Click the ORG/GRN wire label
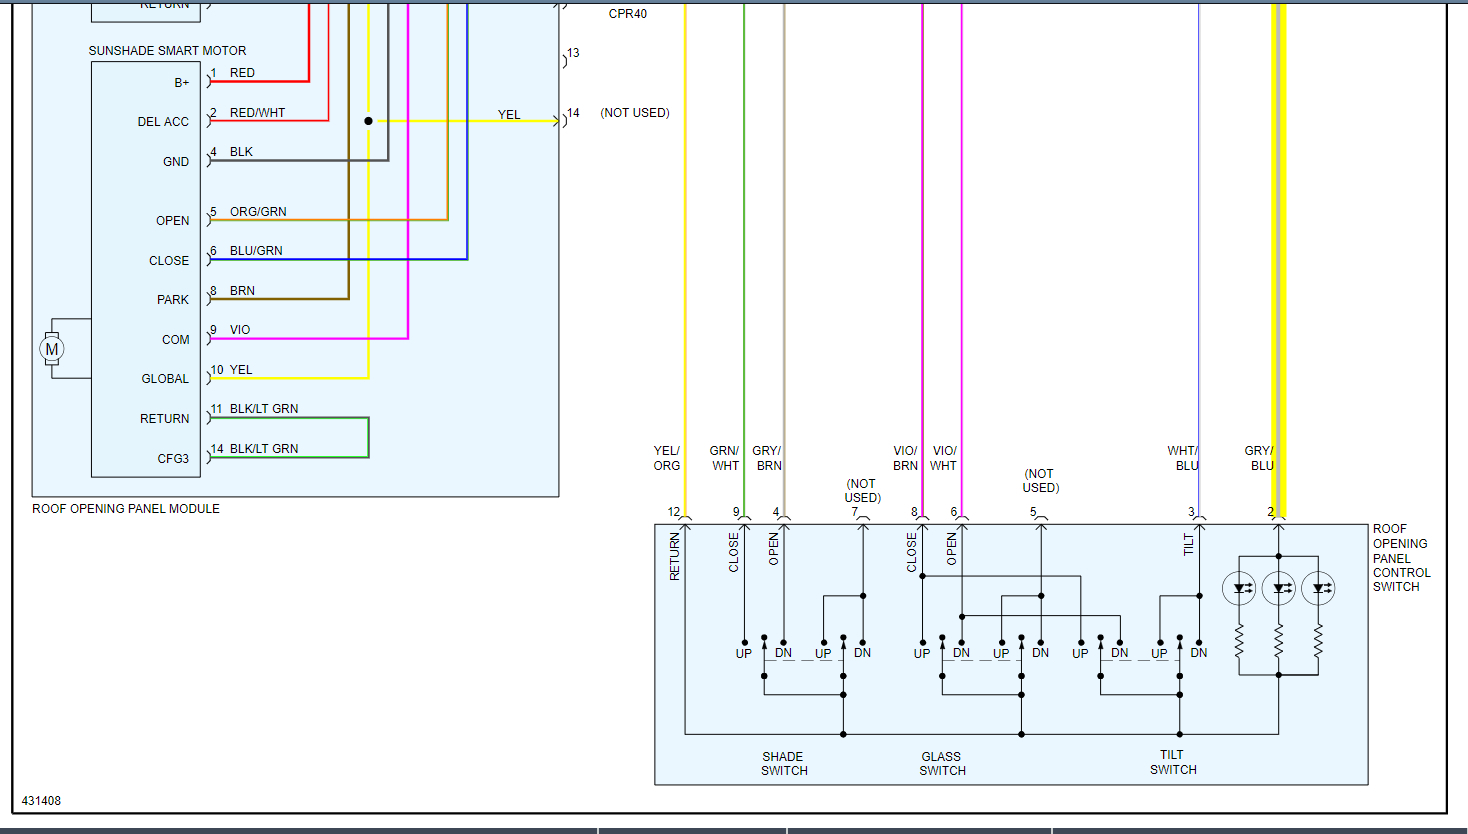Screen dimensions: 1468x834 (258, 212)
